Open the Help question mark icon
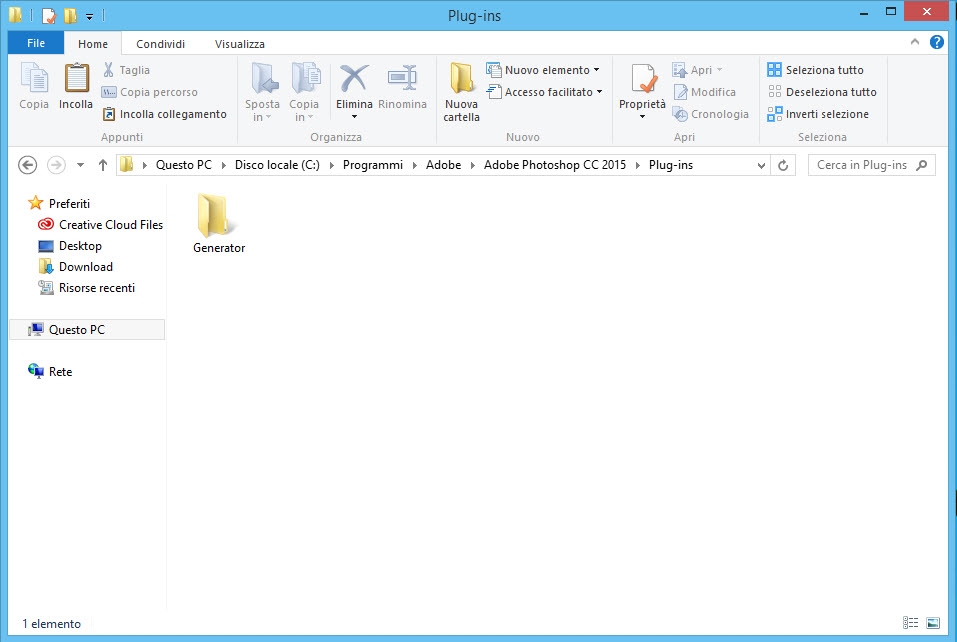 click(937, 43)
